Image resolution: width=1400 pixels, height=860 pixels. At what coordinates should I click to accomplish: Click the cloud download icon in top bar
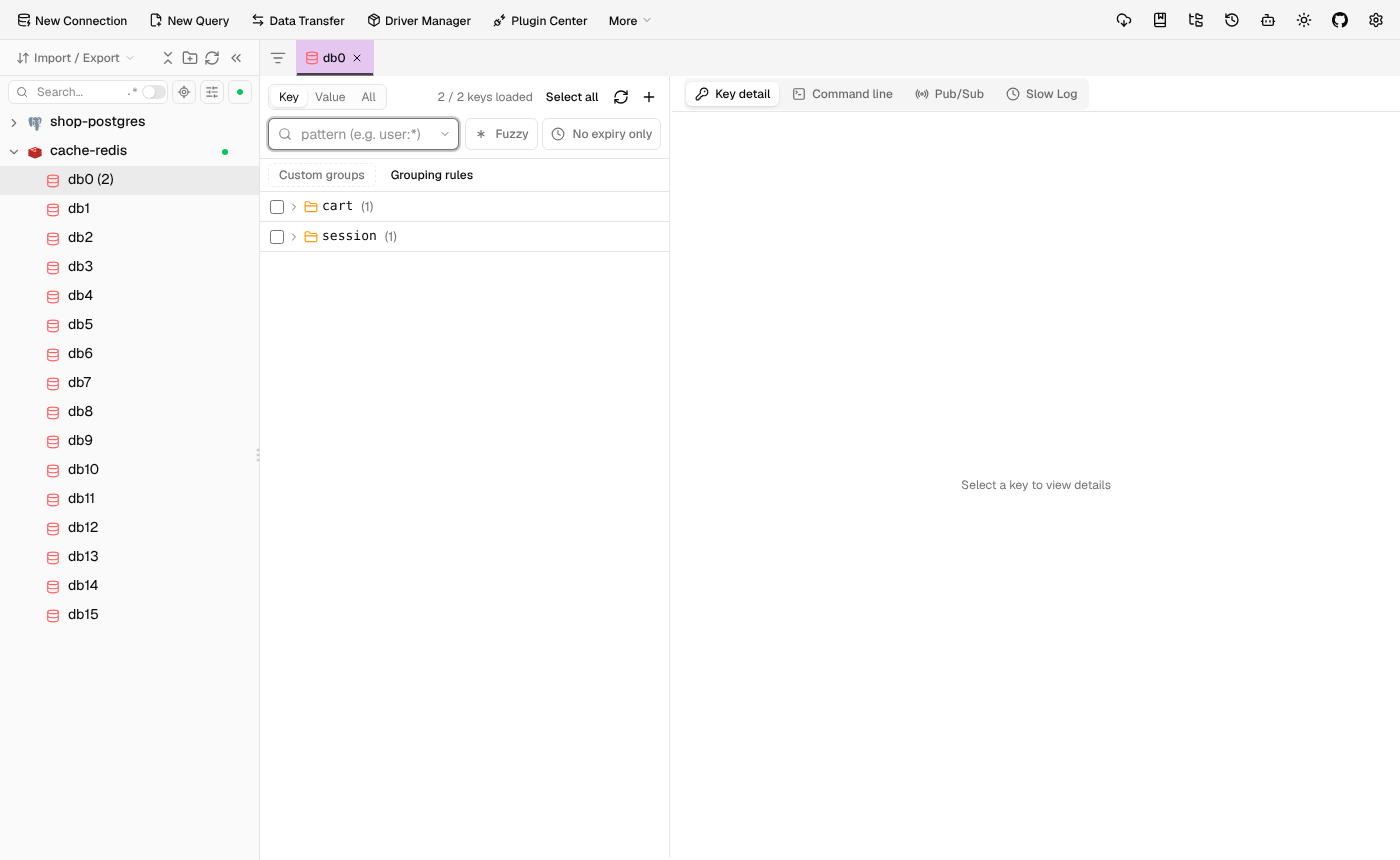pos(1124,20)
